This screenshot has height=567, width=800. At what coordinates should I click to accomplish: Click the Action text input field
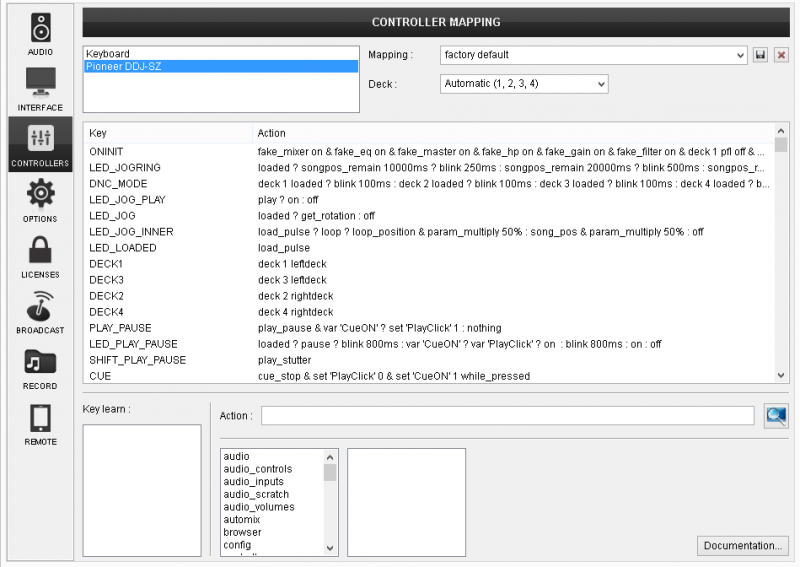tap(508, 415)
